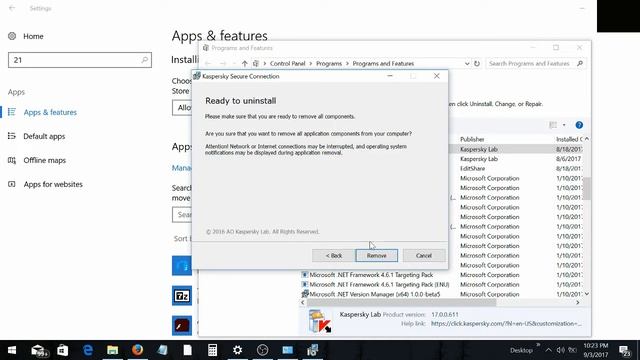This screenshot has width=640, height=360.
Task: Show hidden system tray icons
Action: 548,350
